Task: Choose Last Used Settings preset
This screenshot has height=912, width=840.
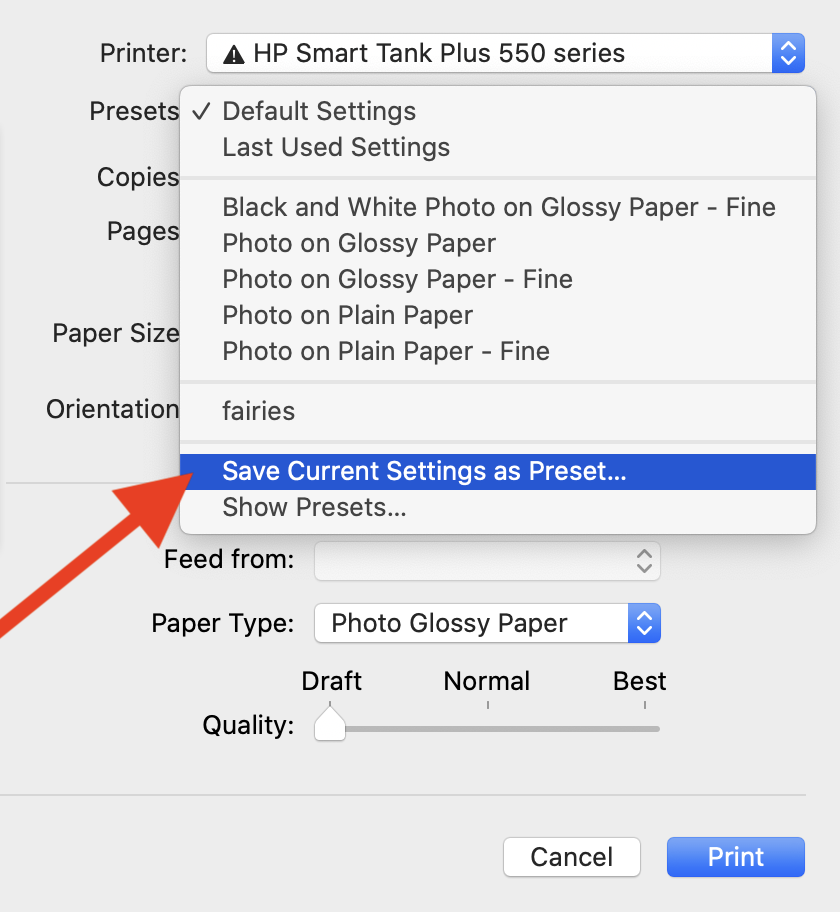Action: coord(336,147)
